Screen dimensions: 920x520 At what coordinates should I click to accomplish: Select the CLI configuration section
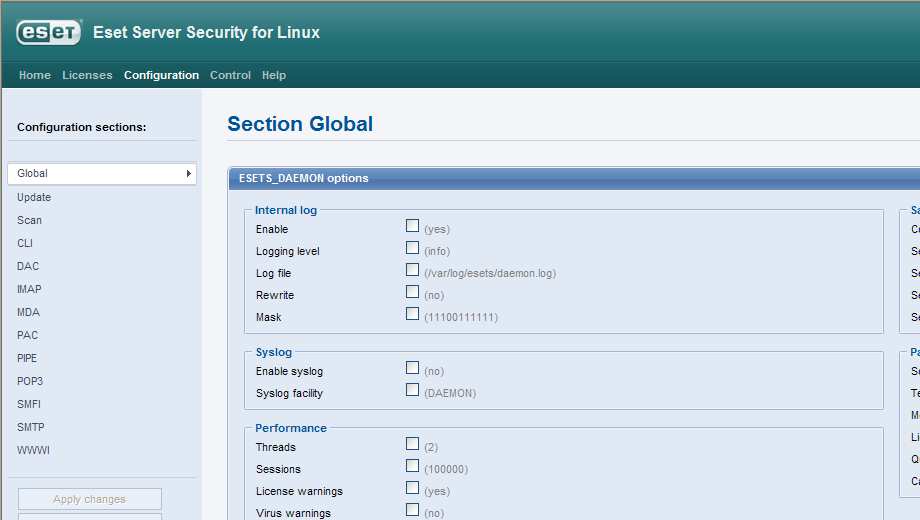[x=25, y=243]
